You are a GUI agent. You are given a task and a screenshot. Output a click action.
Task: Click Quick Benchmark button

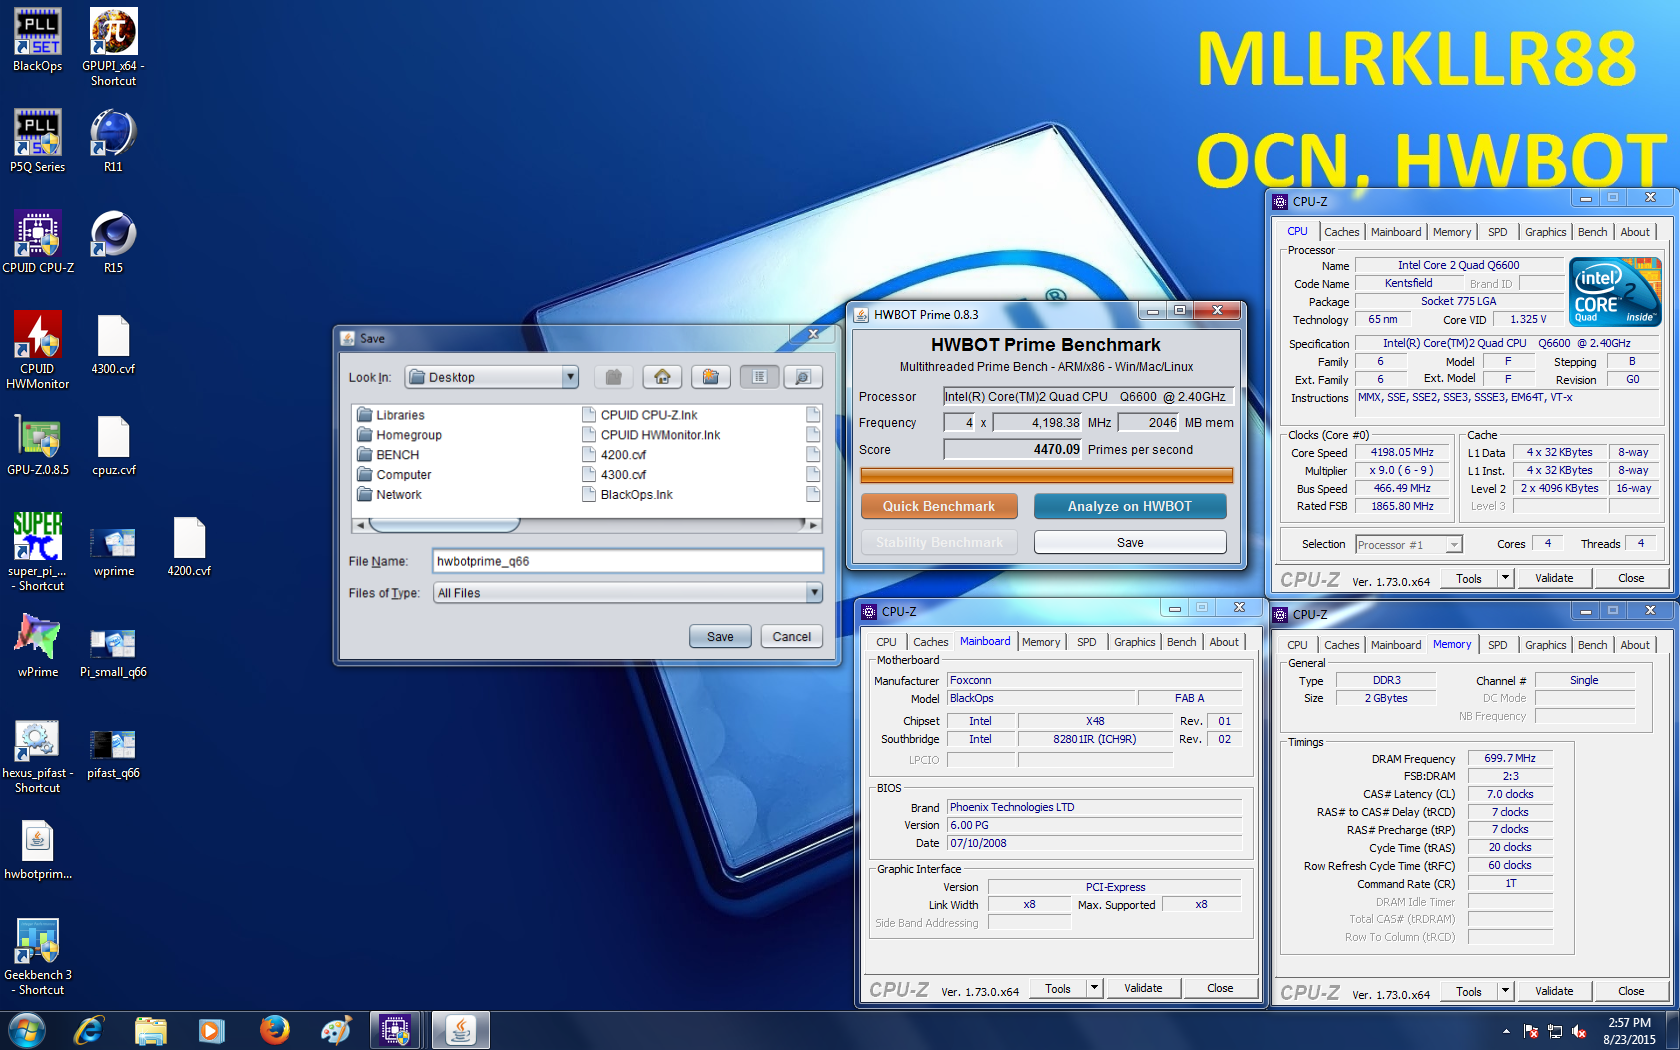pos(939,506)
